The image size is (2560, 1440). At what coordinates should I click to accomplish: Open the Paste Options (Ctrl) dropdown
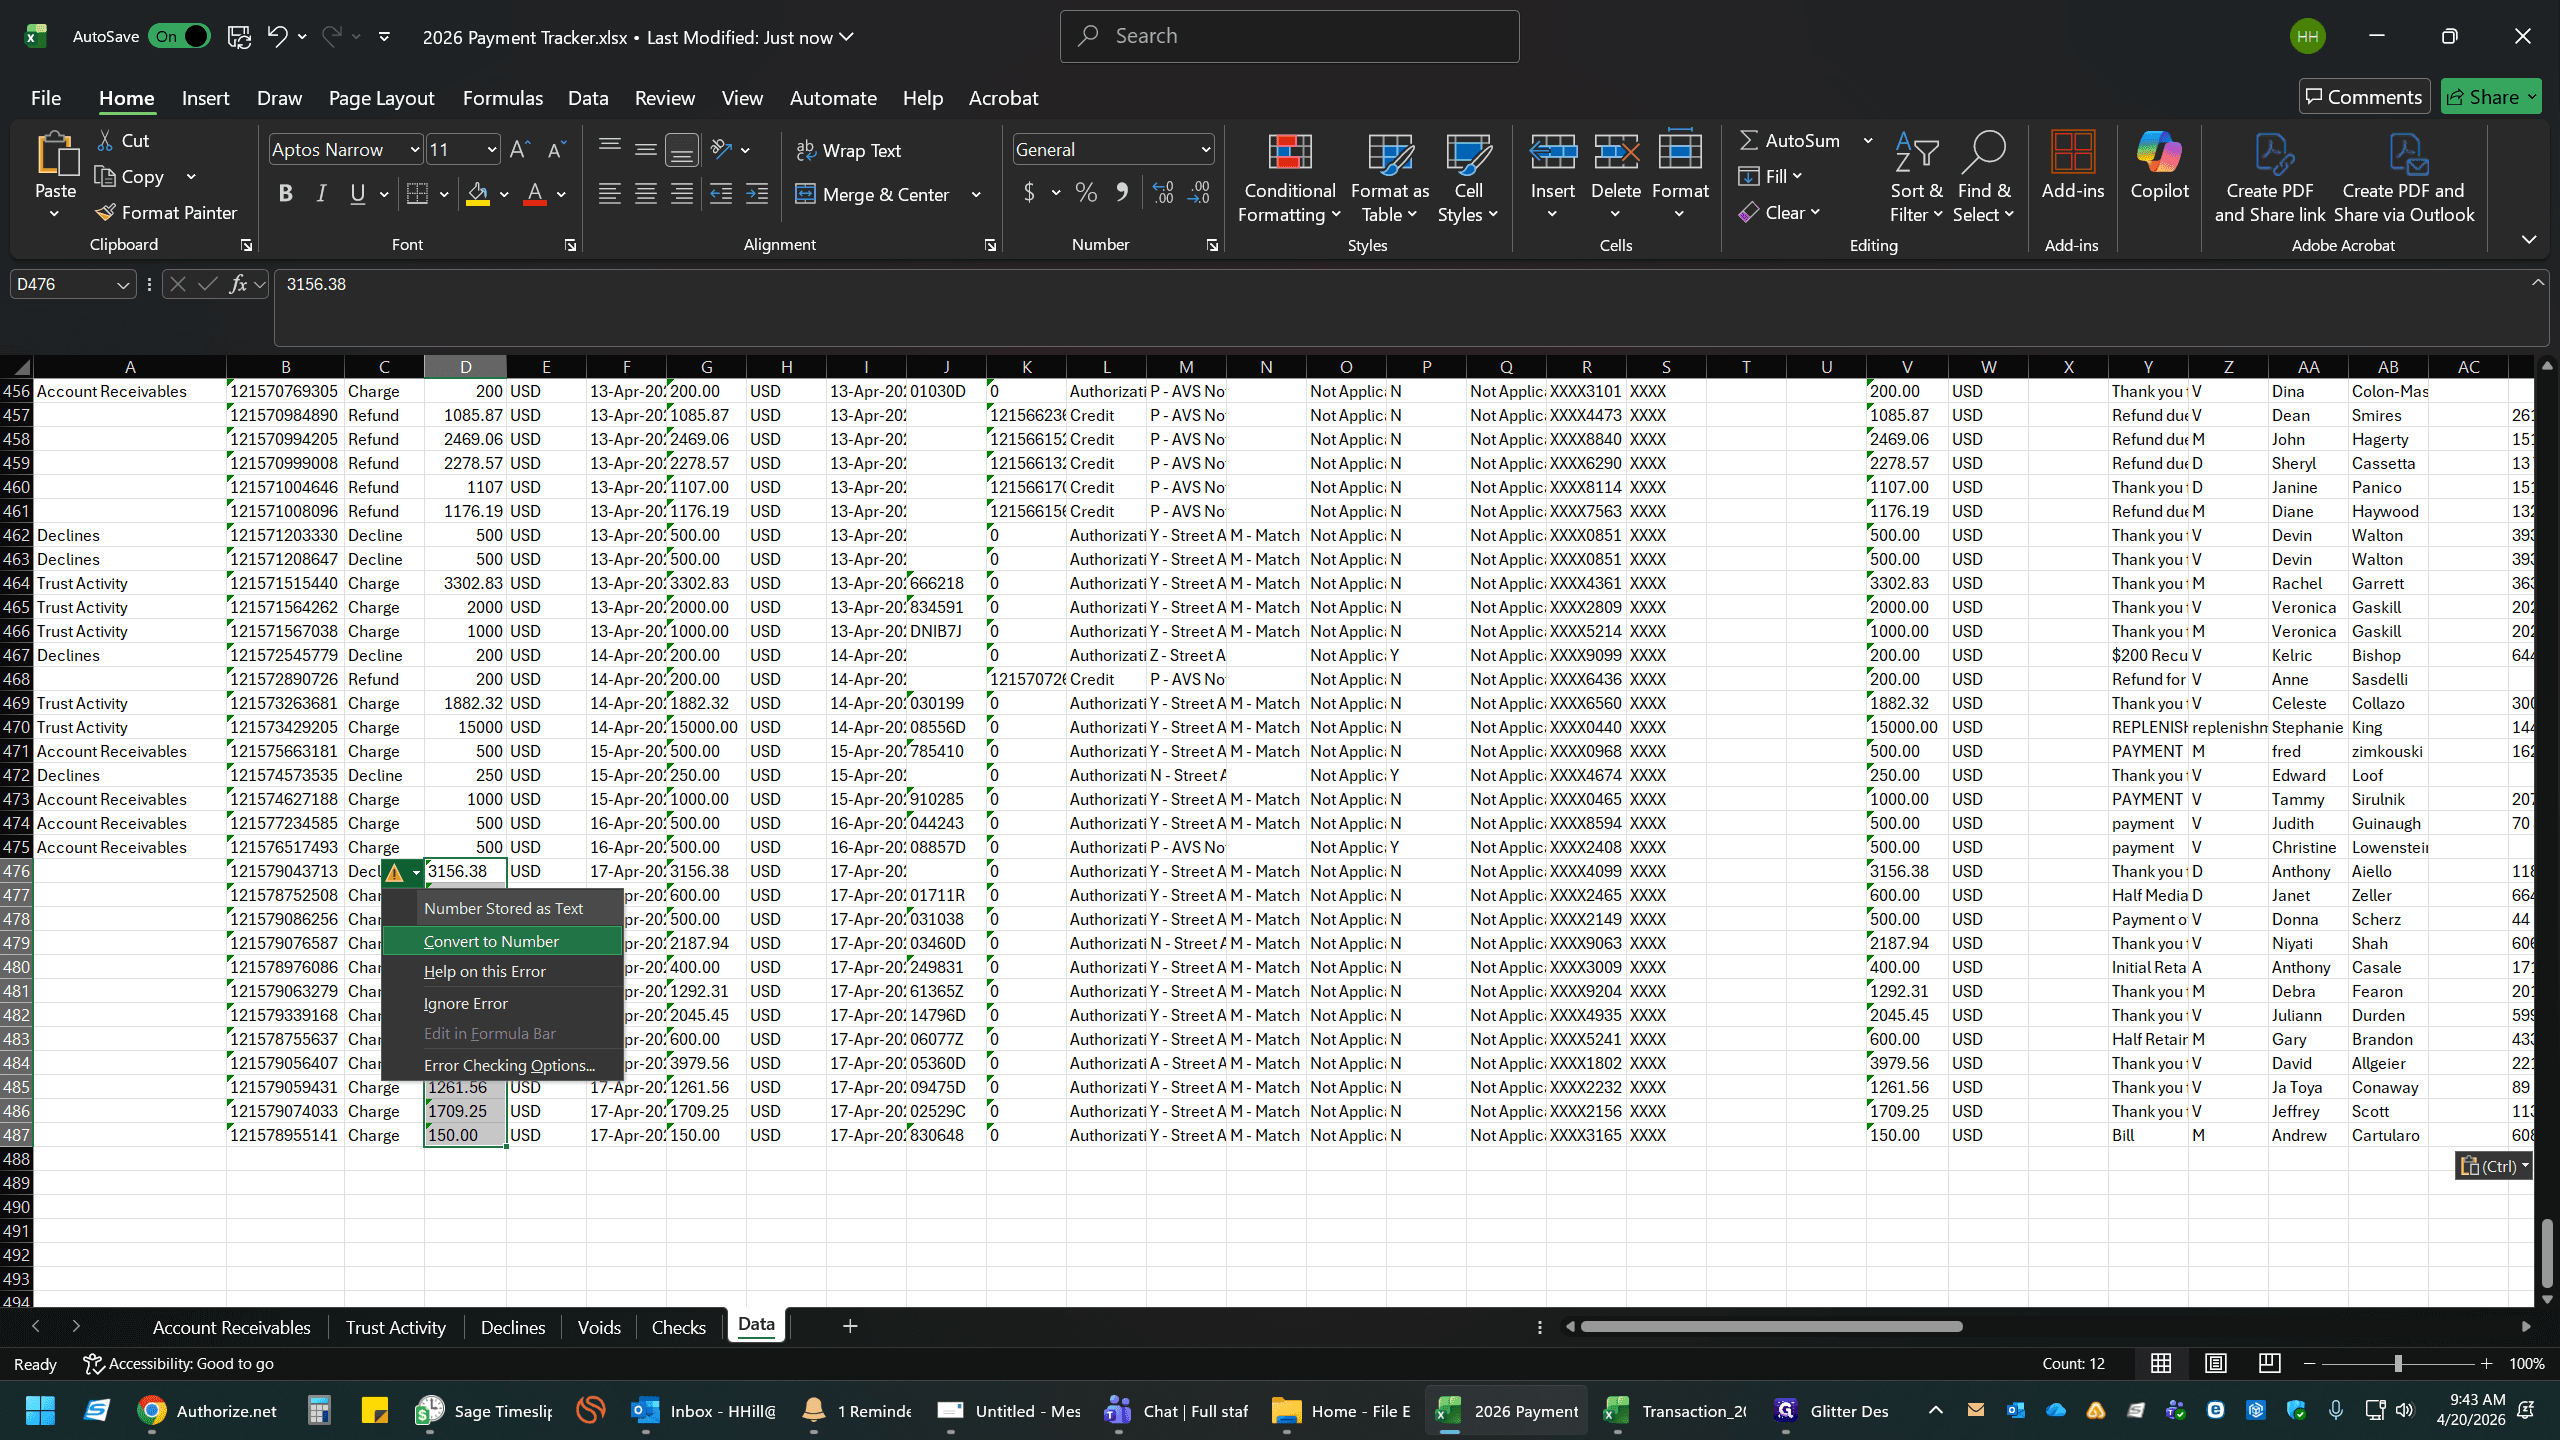point(2494,1166)
